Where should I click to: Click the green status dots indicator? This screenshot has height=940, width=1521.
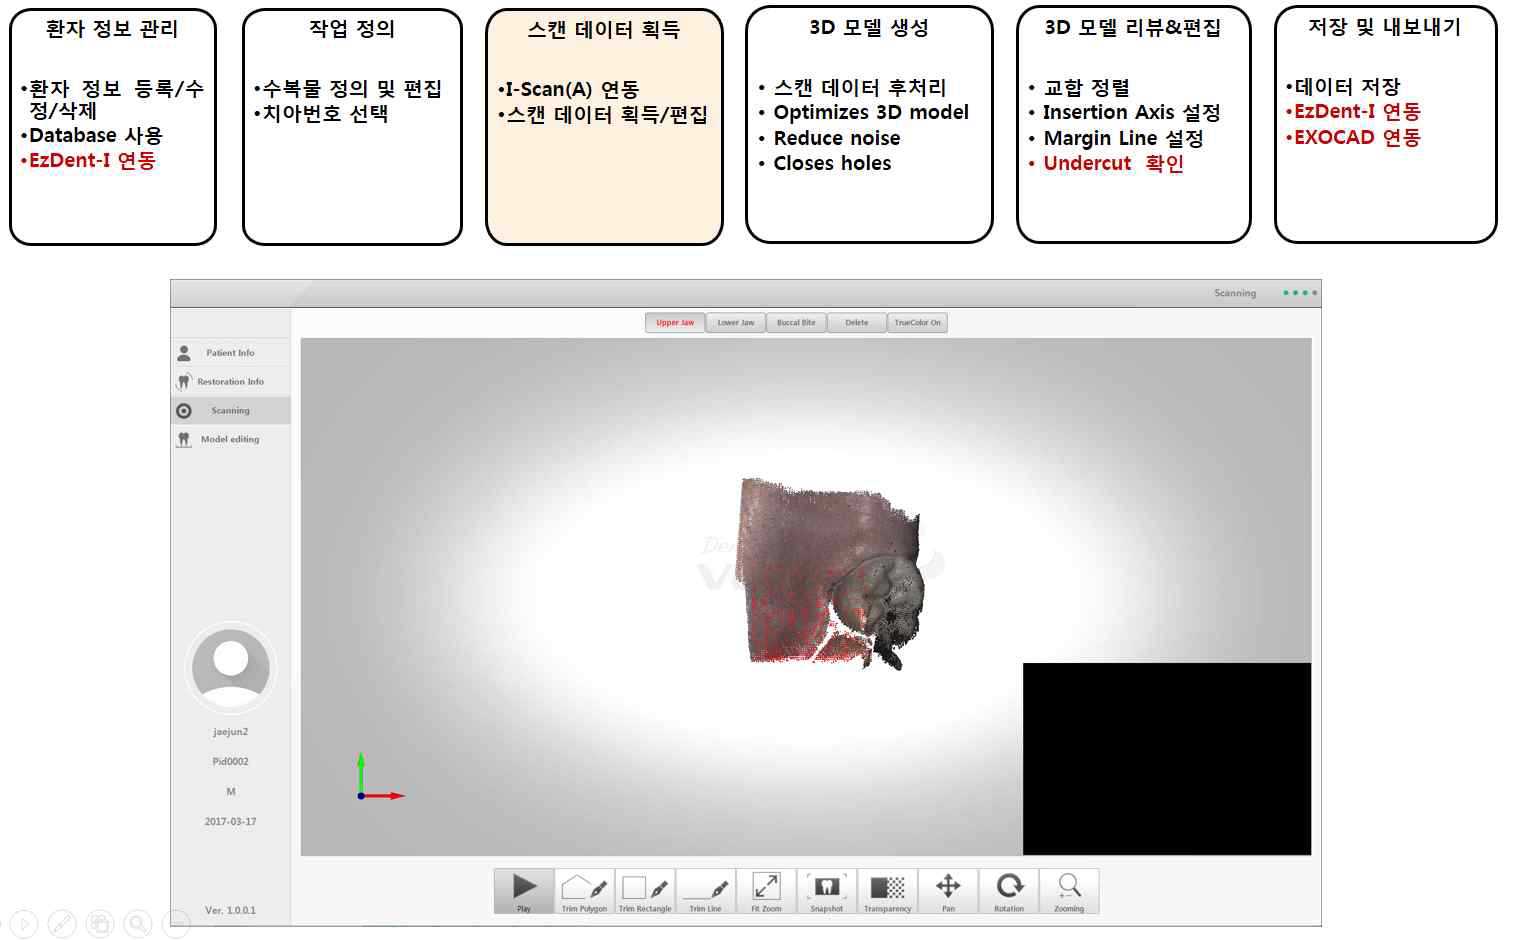pos(1300,293)
